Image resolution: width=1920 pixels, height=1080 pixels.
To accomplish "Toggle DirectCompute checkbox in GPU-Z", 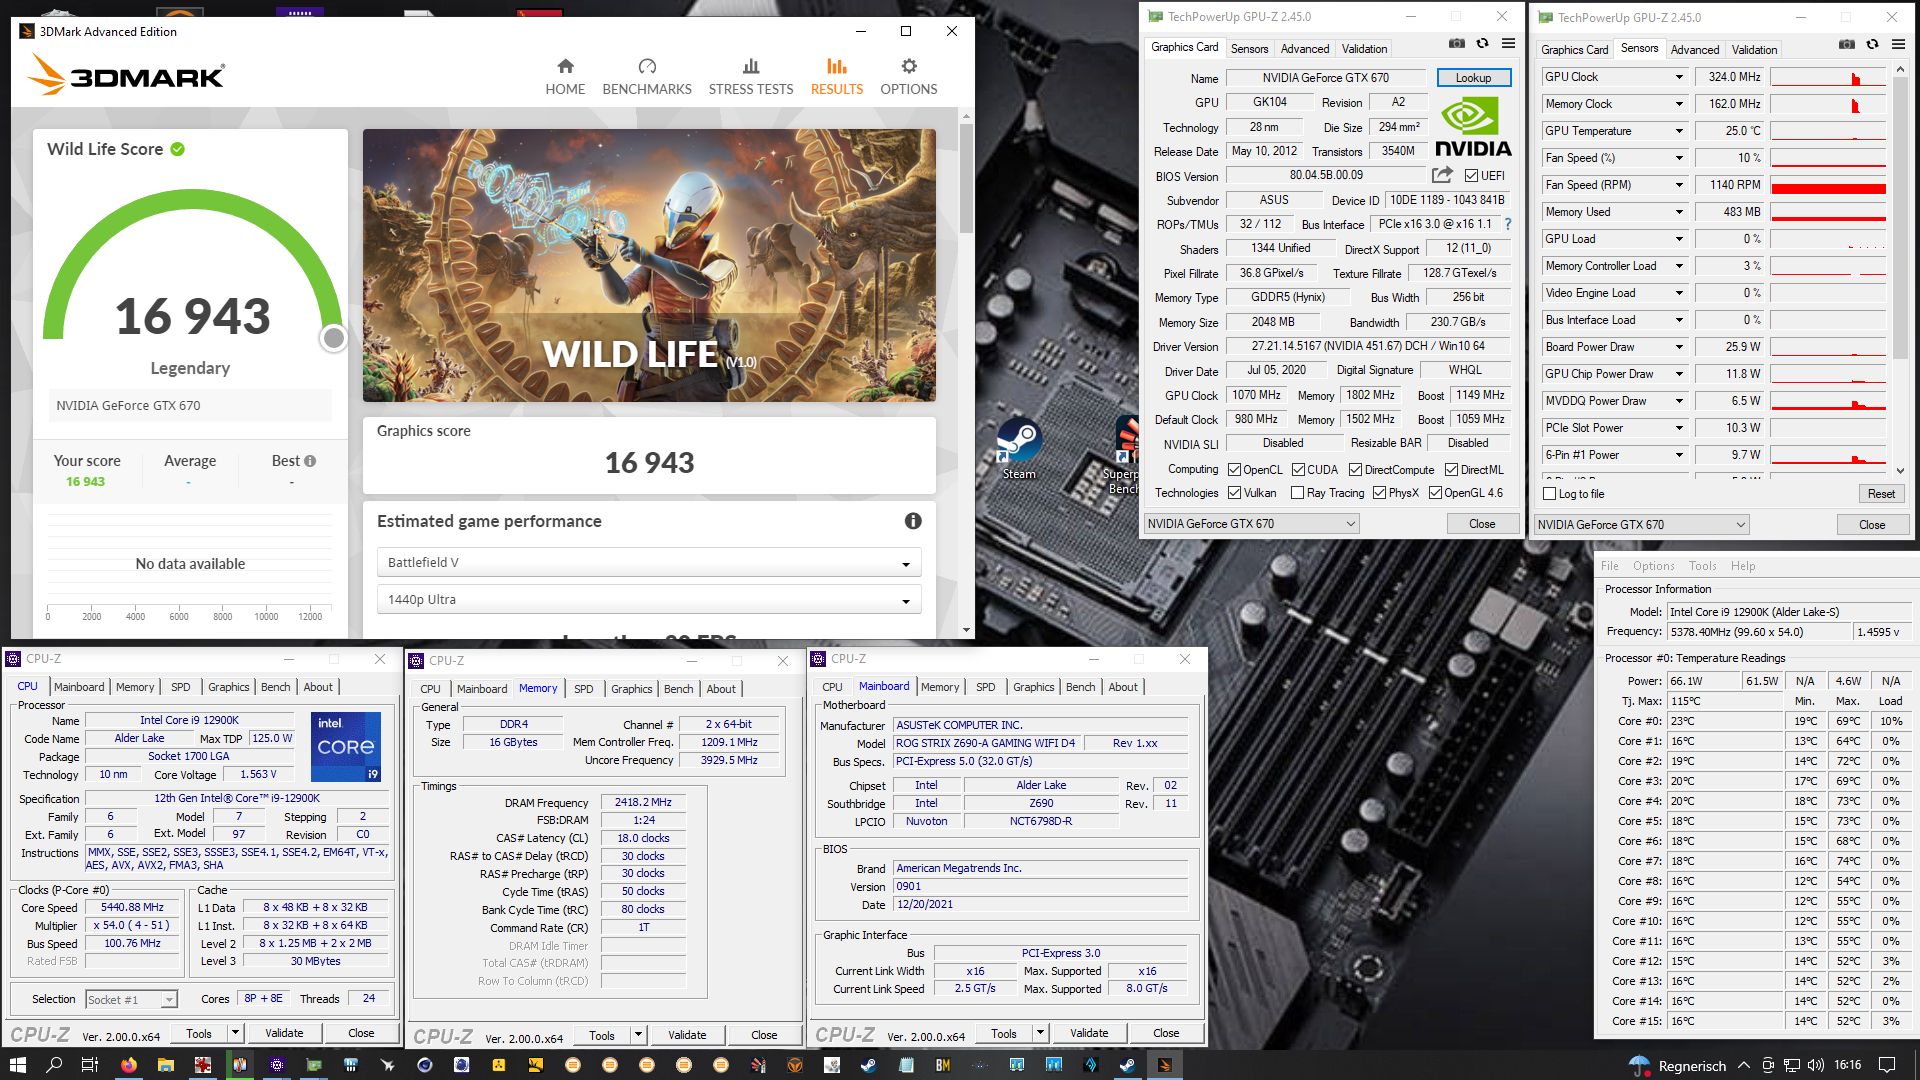I will point(1355,470).
